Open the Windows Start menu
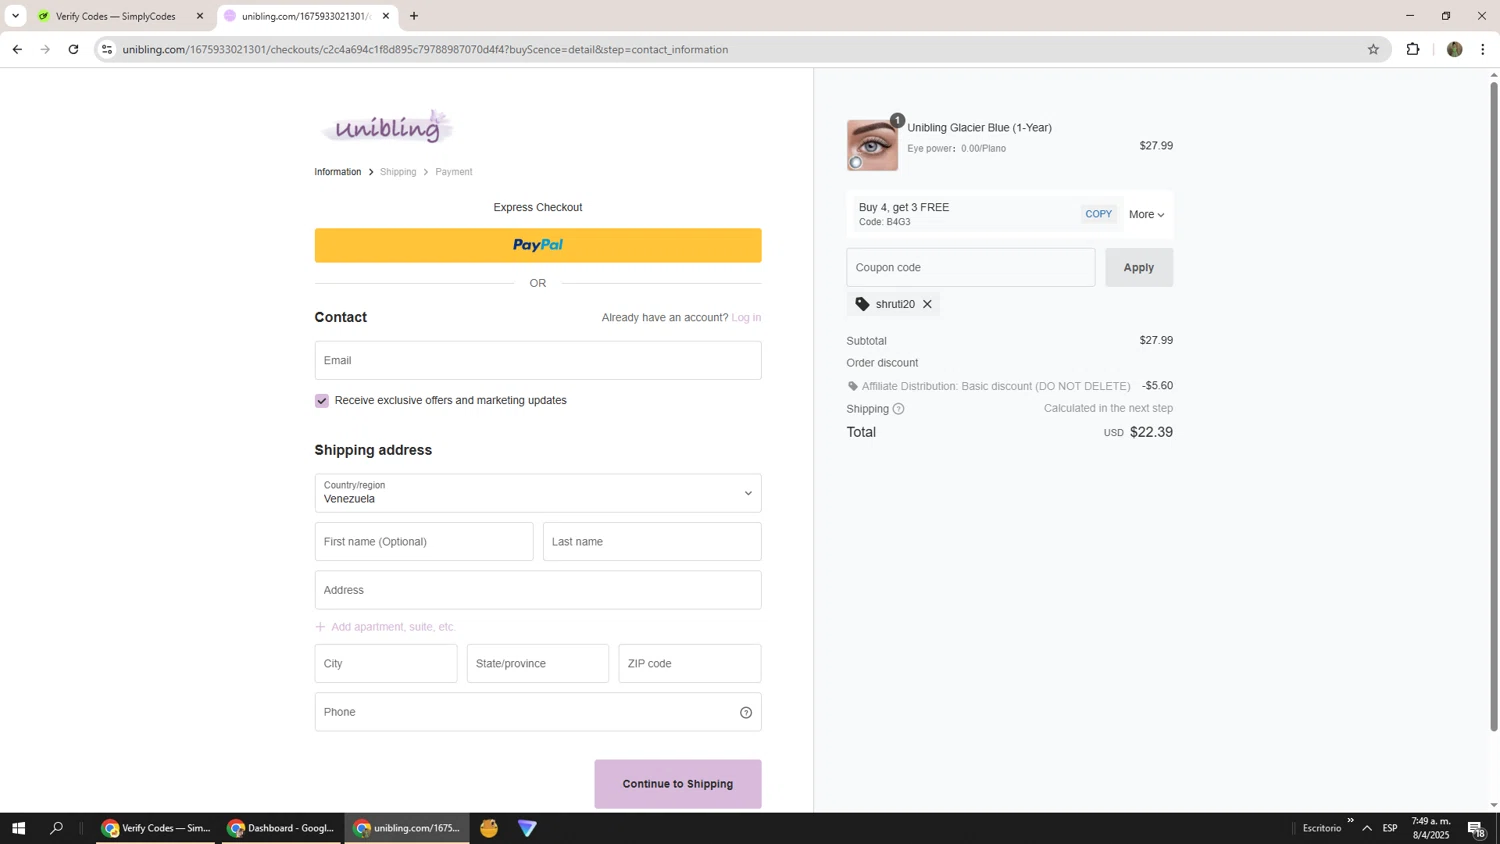This screenshot has width=1500, height=844. [18, 828]
